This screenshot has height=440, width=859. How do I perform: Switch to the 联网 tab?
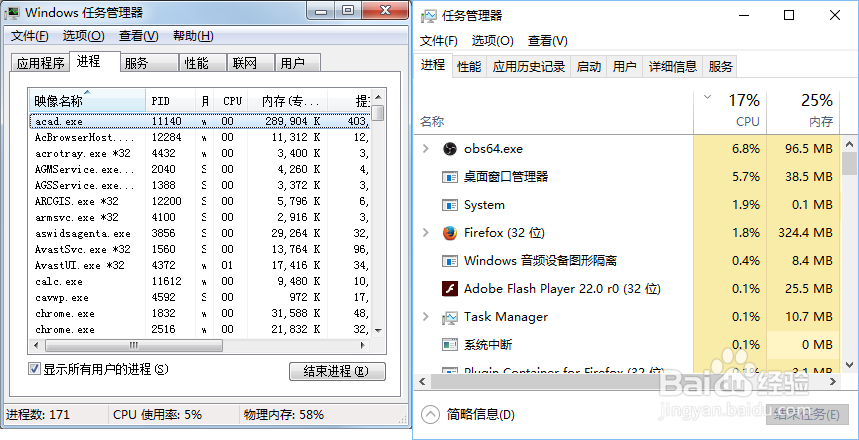tap(250, 63)
